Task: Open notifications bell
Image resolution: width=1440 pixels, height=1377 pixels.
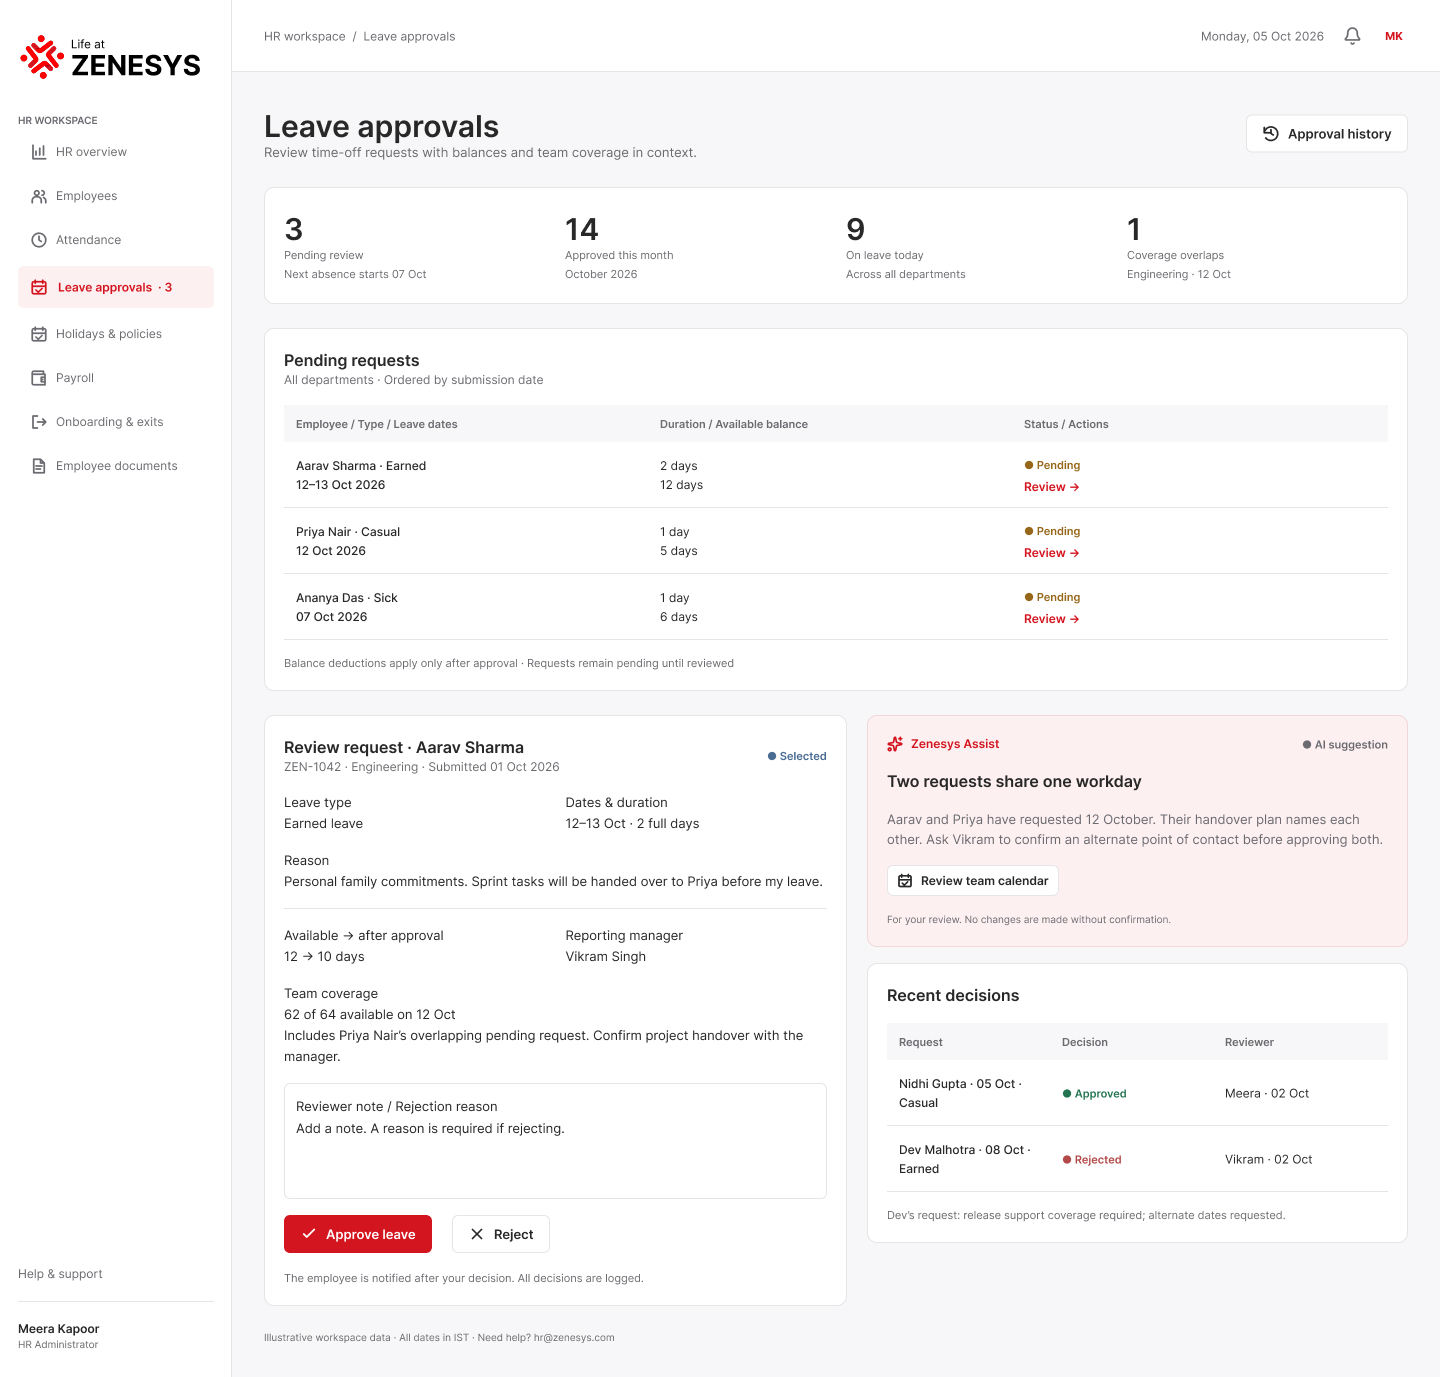Action: 1352,36
